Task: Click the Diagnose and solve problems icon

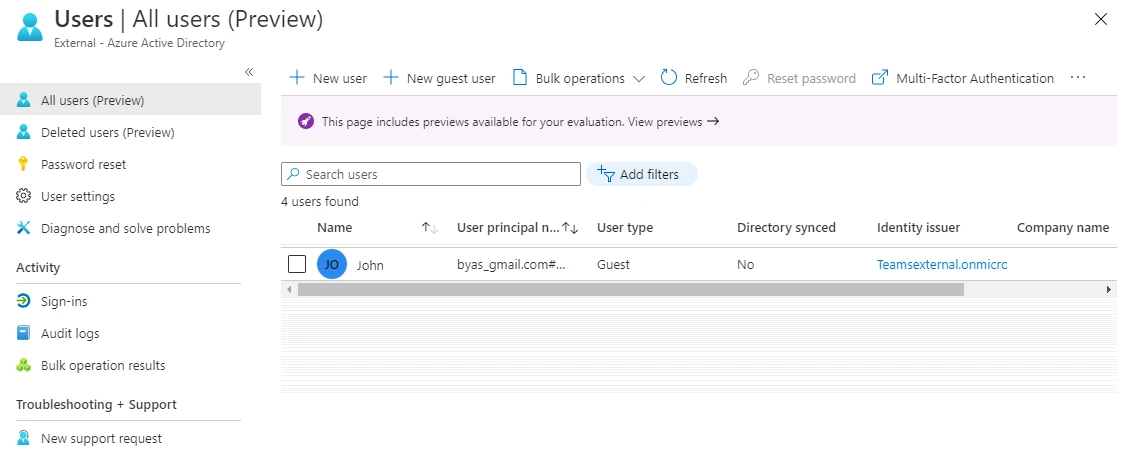Action: pyautogui.click(x=24, y=228)
